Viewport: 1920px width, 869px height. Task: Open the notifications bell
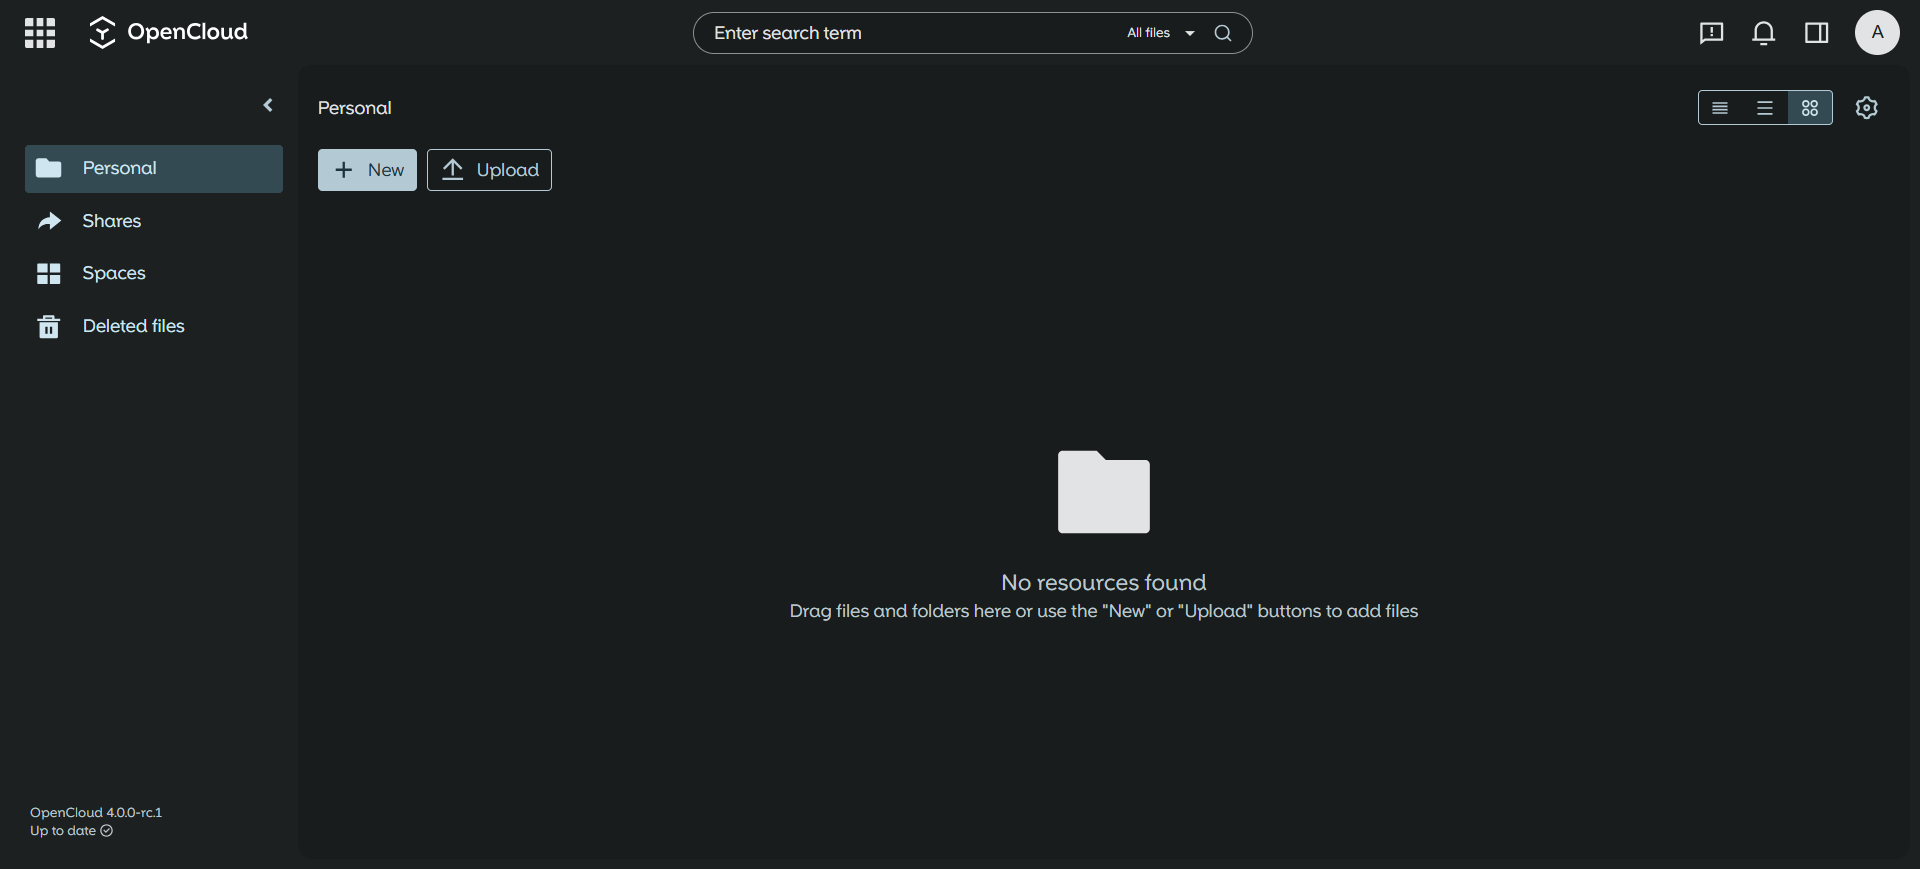(x=1763, y=33)
